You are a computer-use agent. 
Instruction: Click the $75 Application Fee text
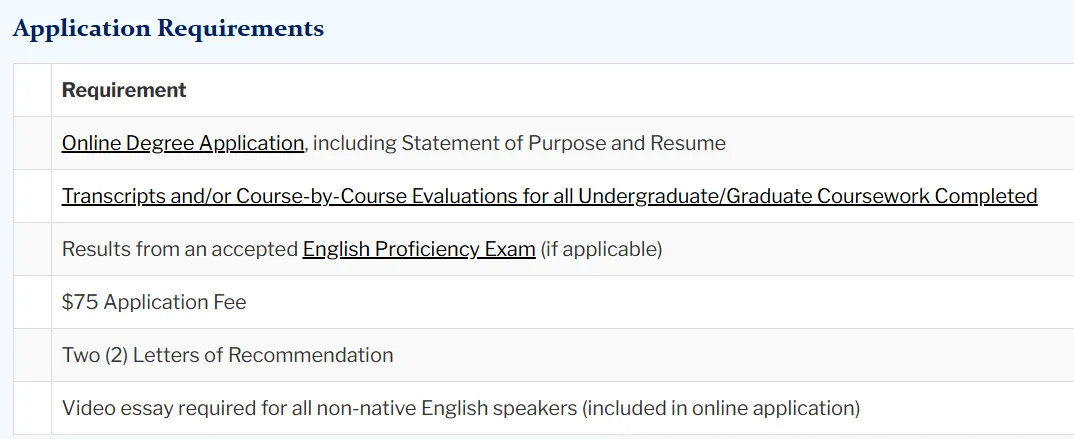coord(154,302)
